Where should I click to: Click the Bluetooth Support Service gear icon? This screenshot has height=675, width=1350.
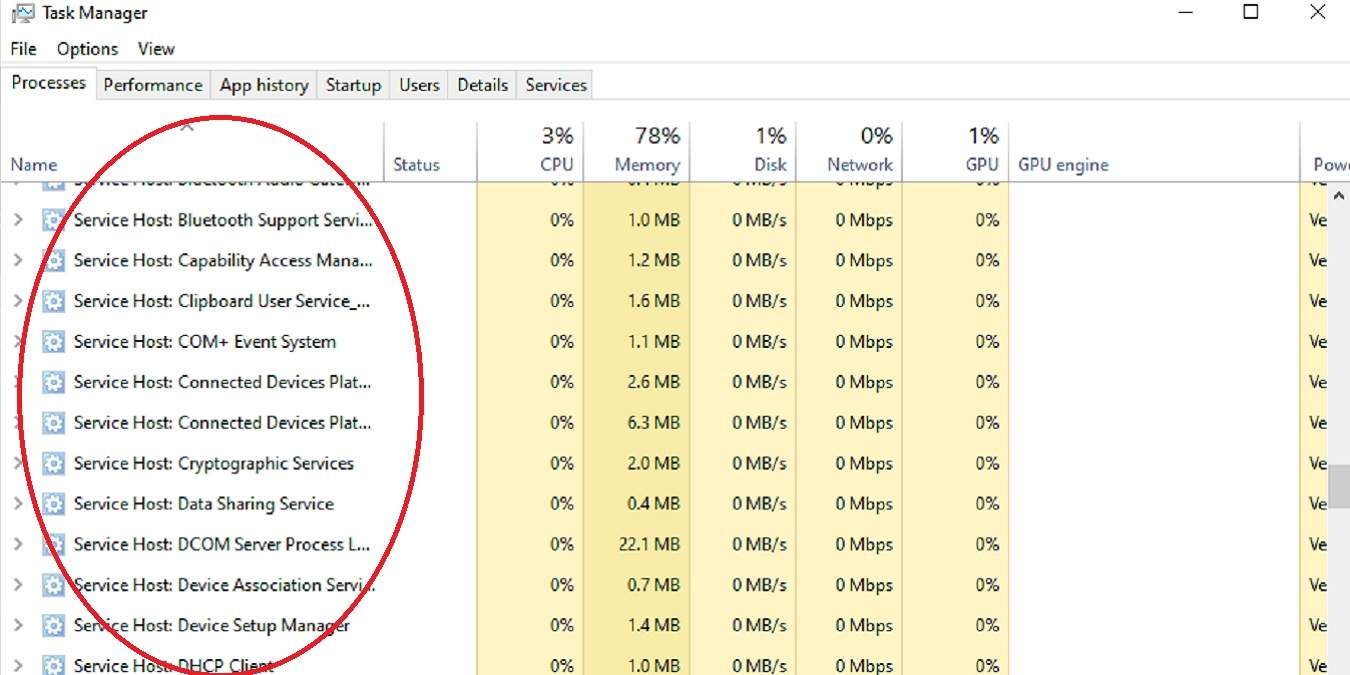point(53,221)
